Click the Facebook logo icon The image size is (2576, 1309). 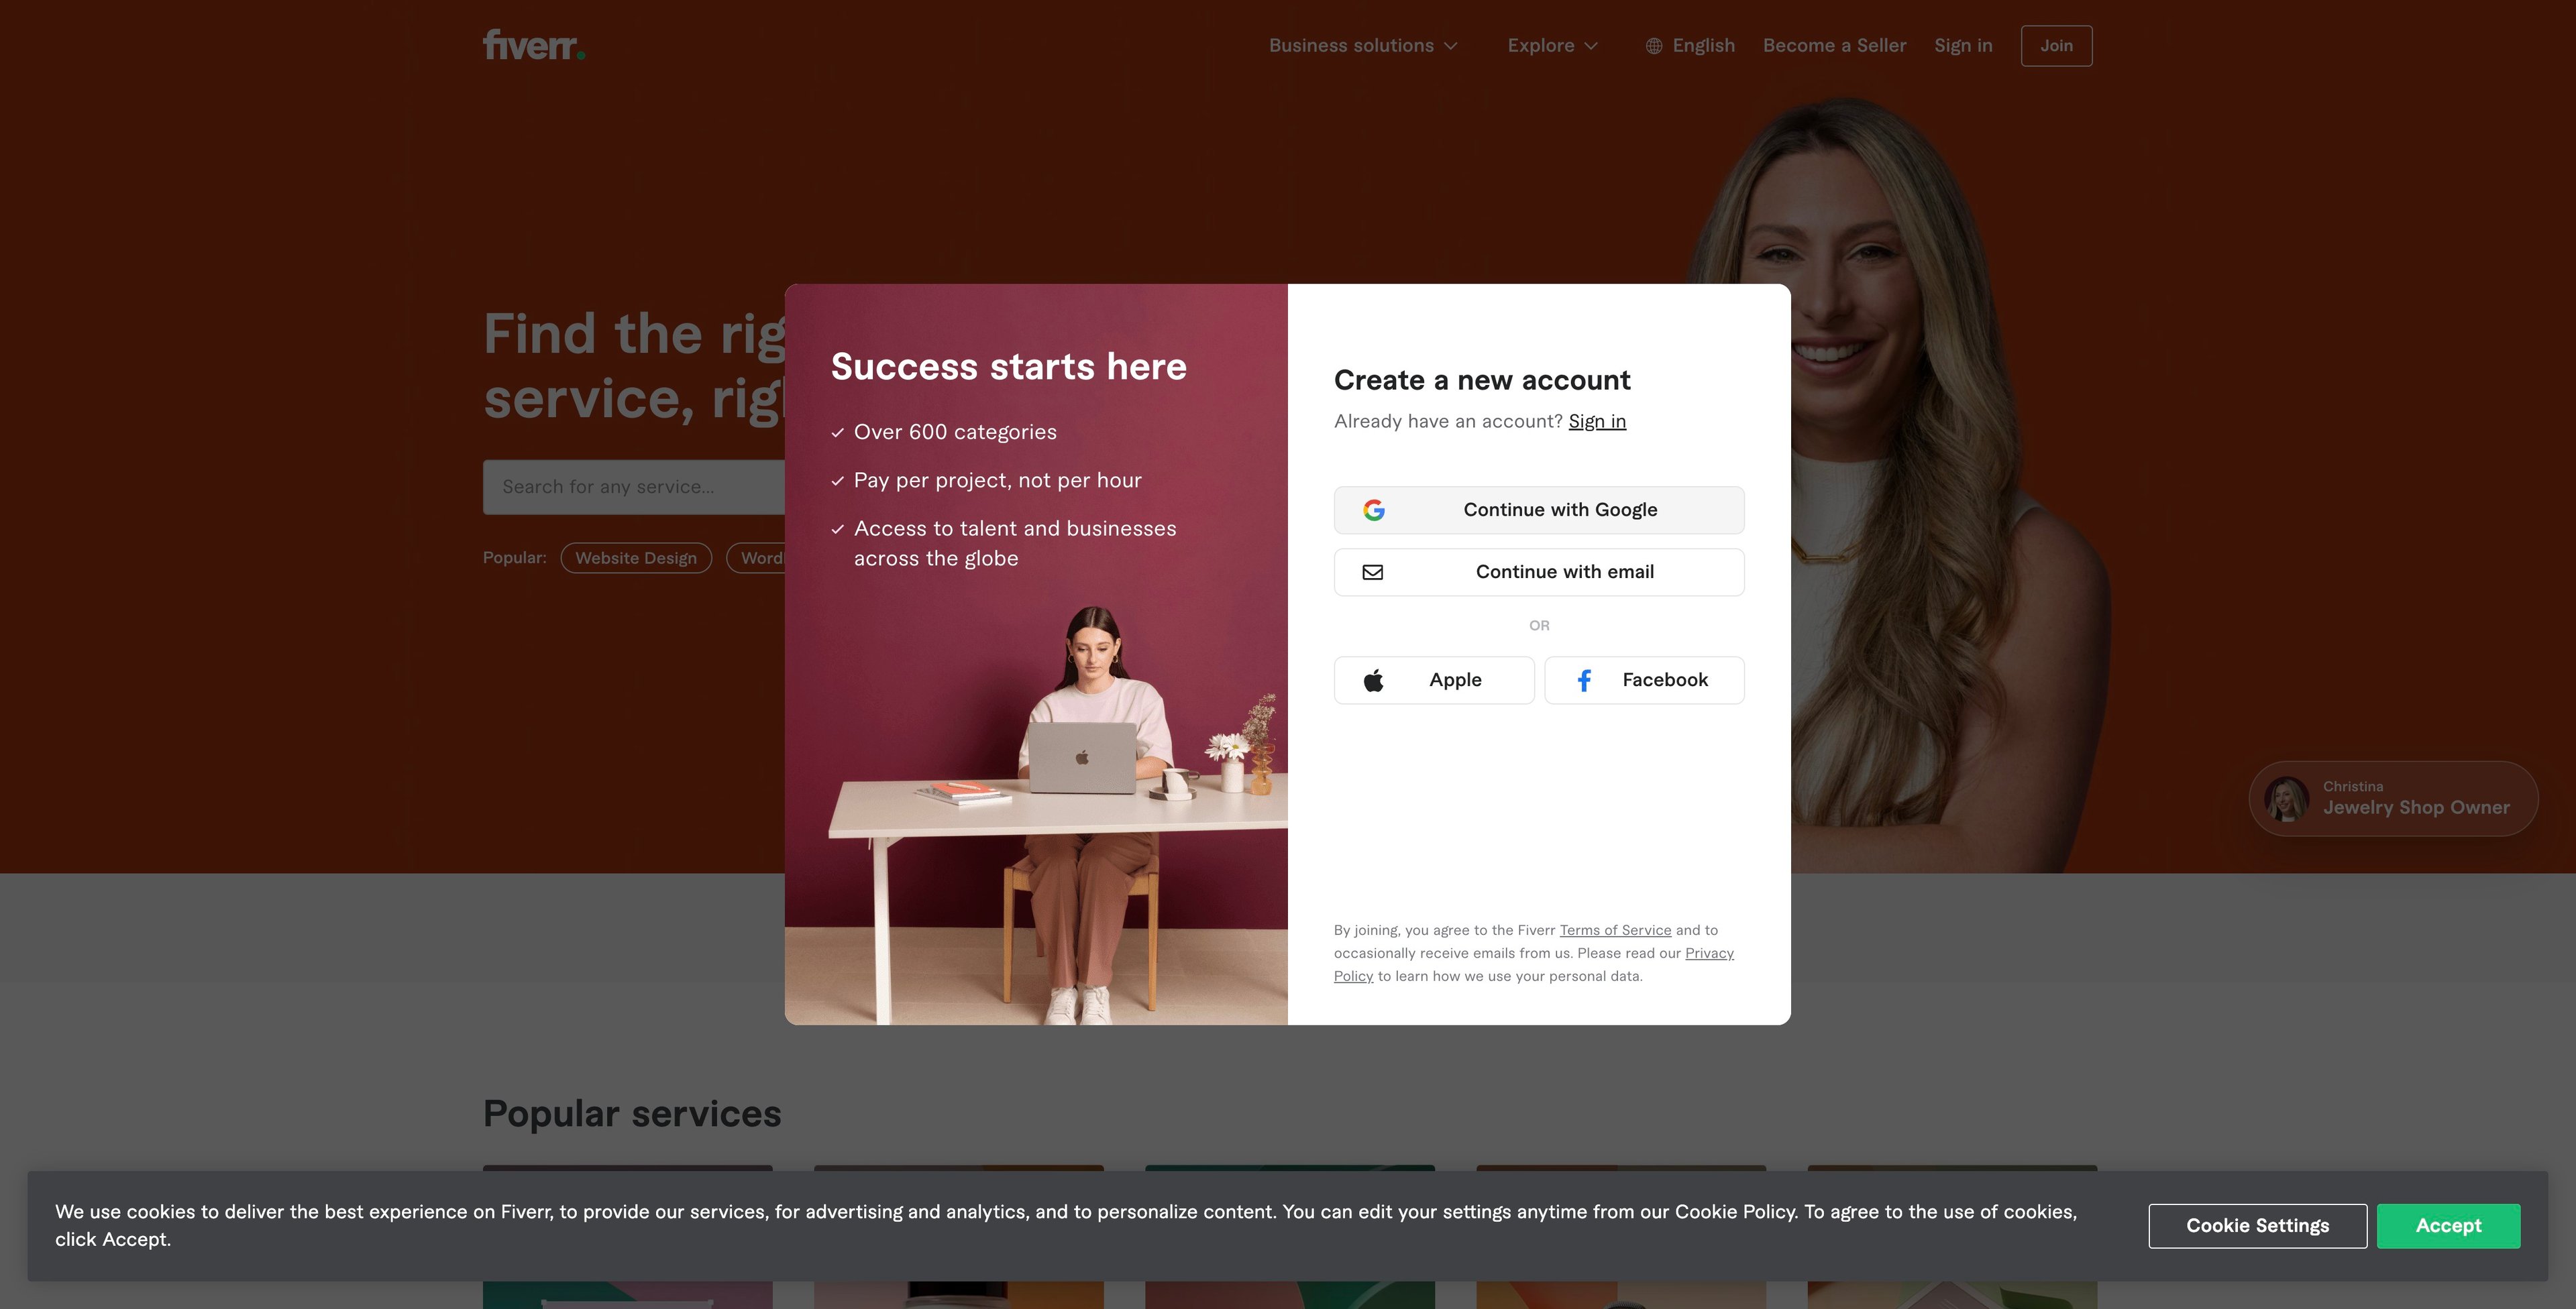coord(1584,680)
